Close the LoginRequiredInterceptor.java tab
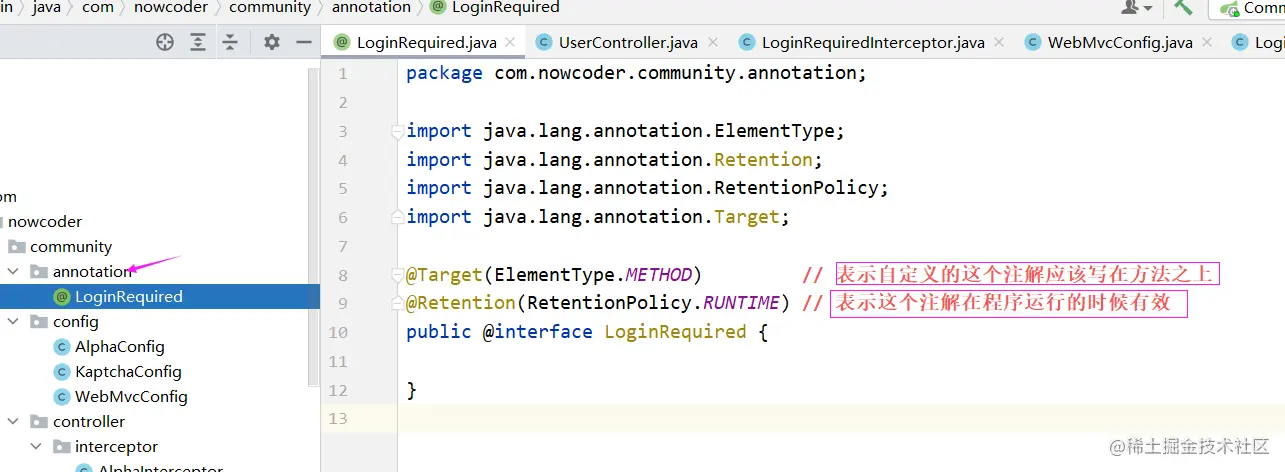The width and height of the screenshot is (1285, 472). (999, 42)
